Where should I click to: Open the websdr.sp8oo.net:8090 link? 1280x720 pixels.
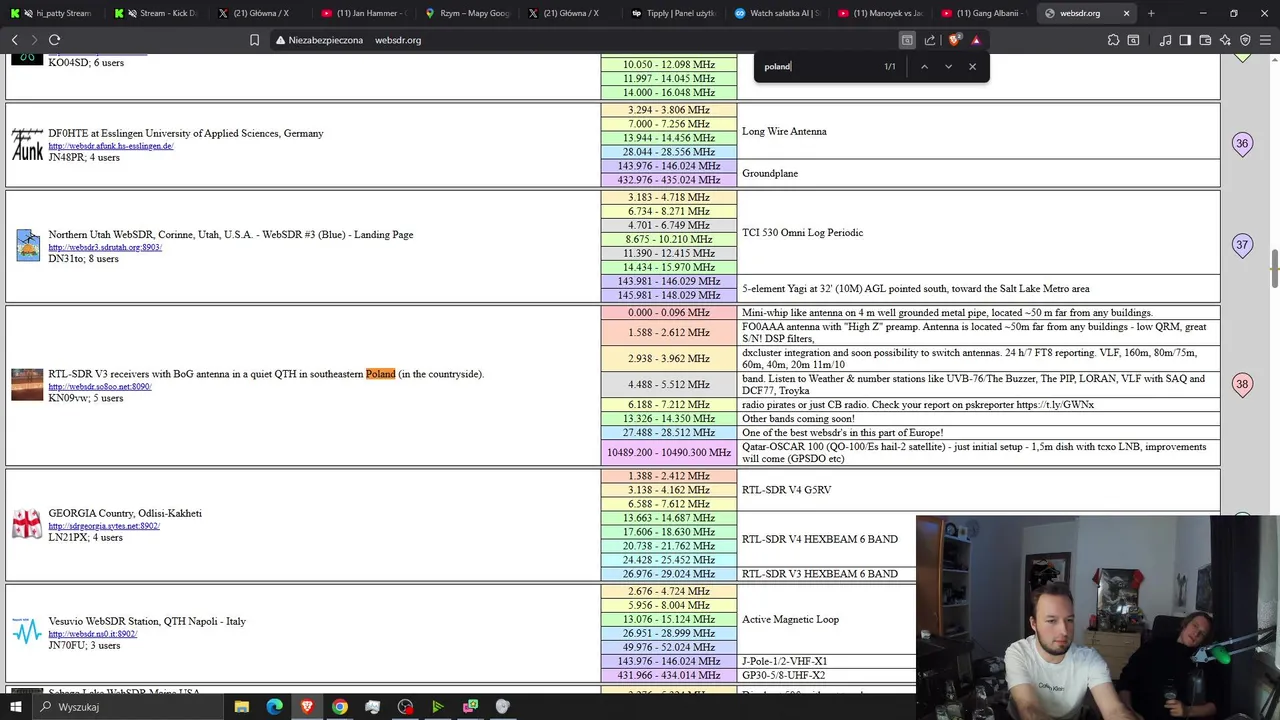(100, 386)
